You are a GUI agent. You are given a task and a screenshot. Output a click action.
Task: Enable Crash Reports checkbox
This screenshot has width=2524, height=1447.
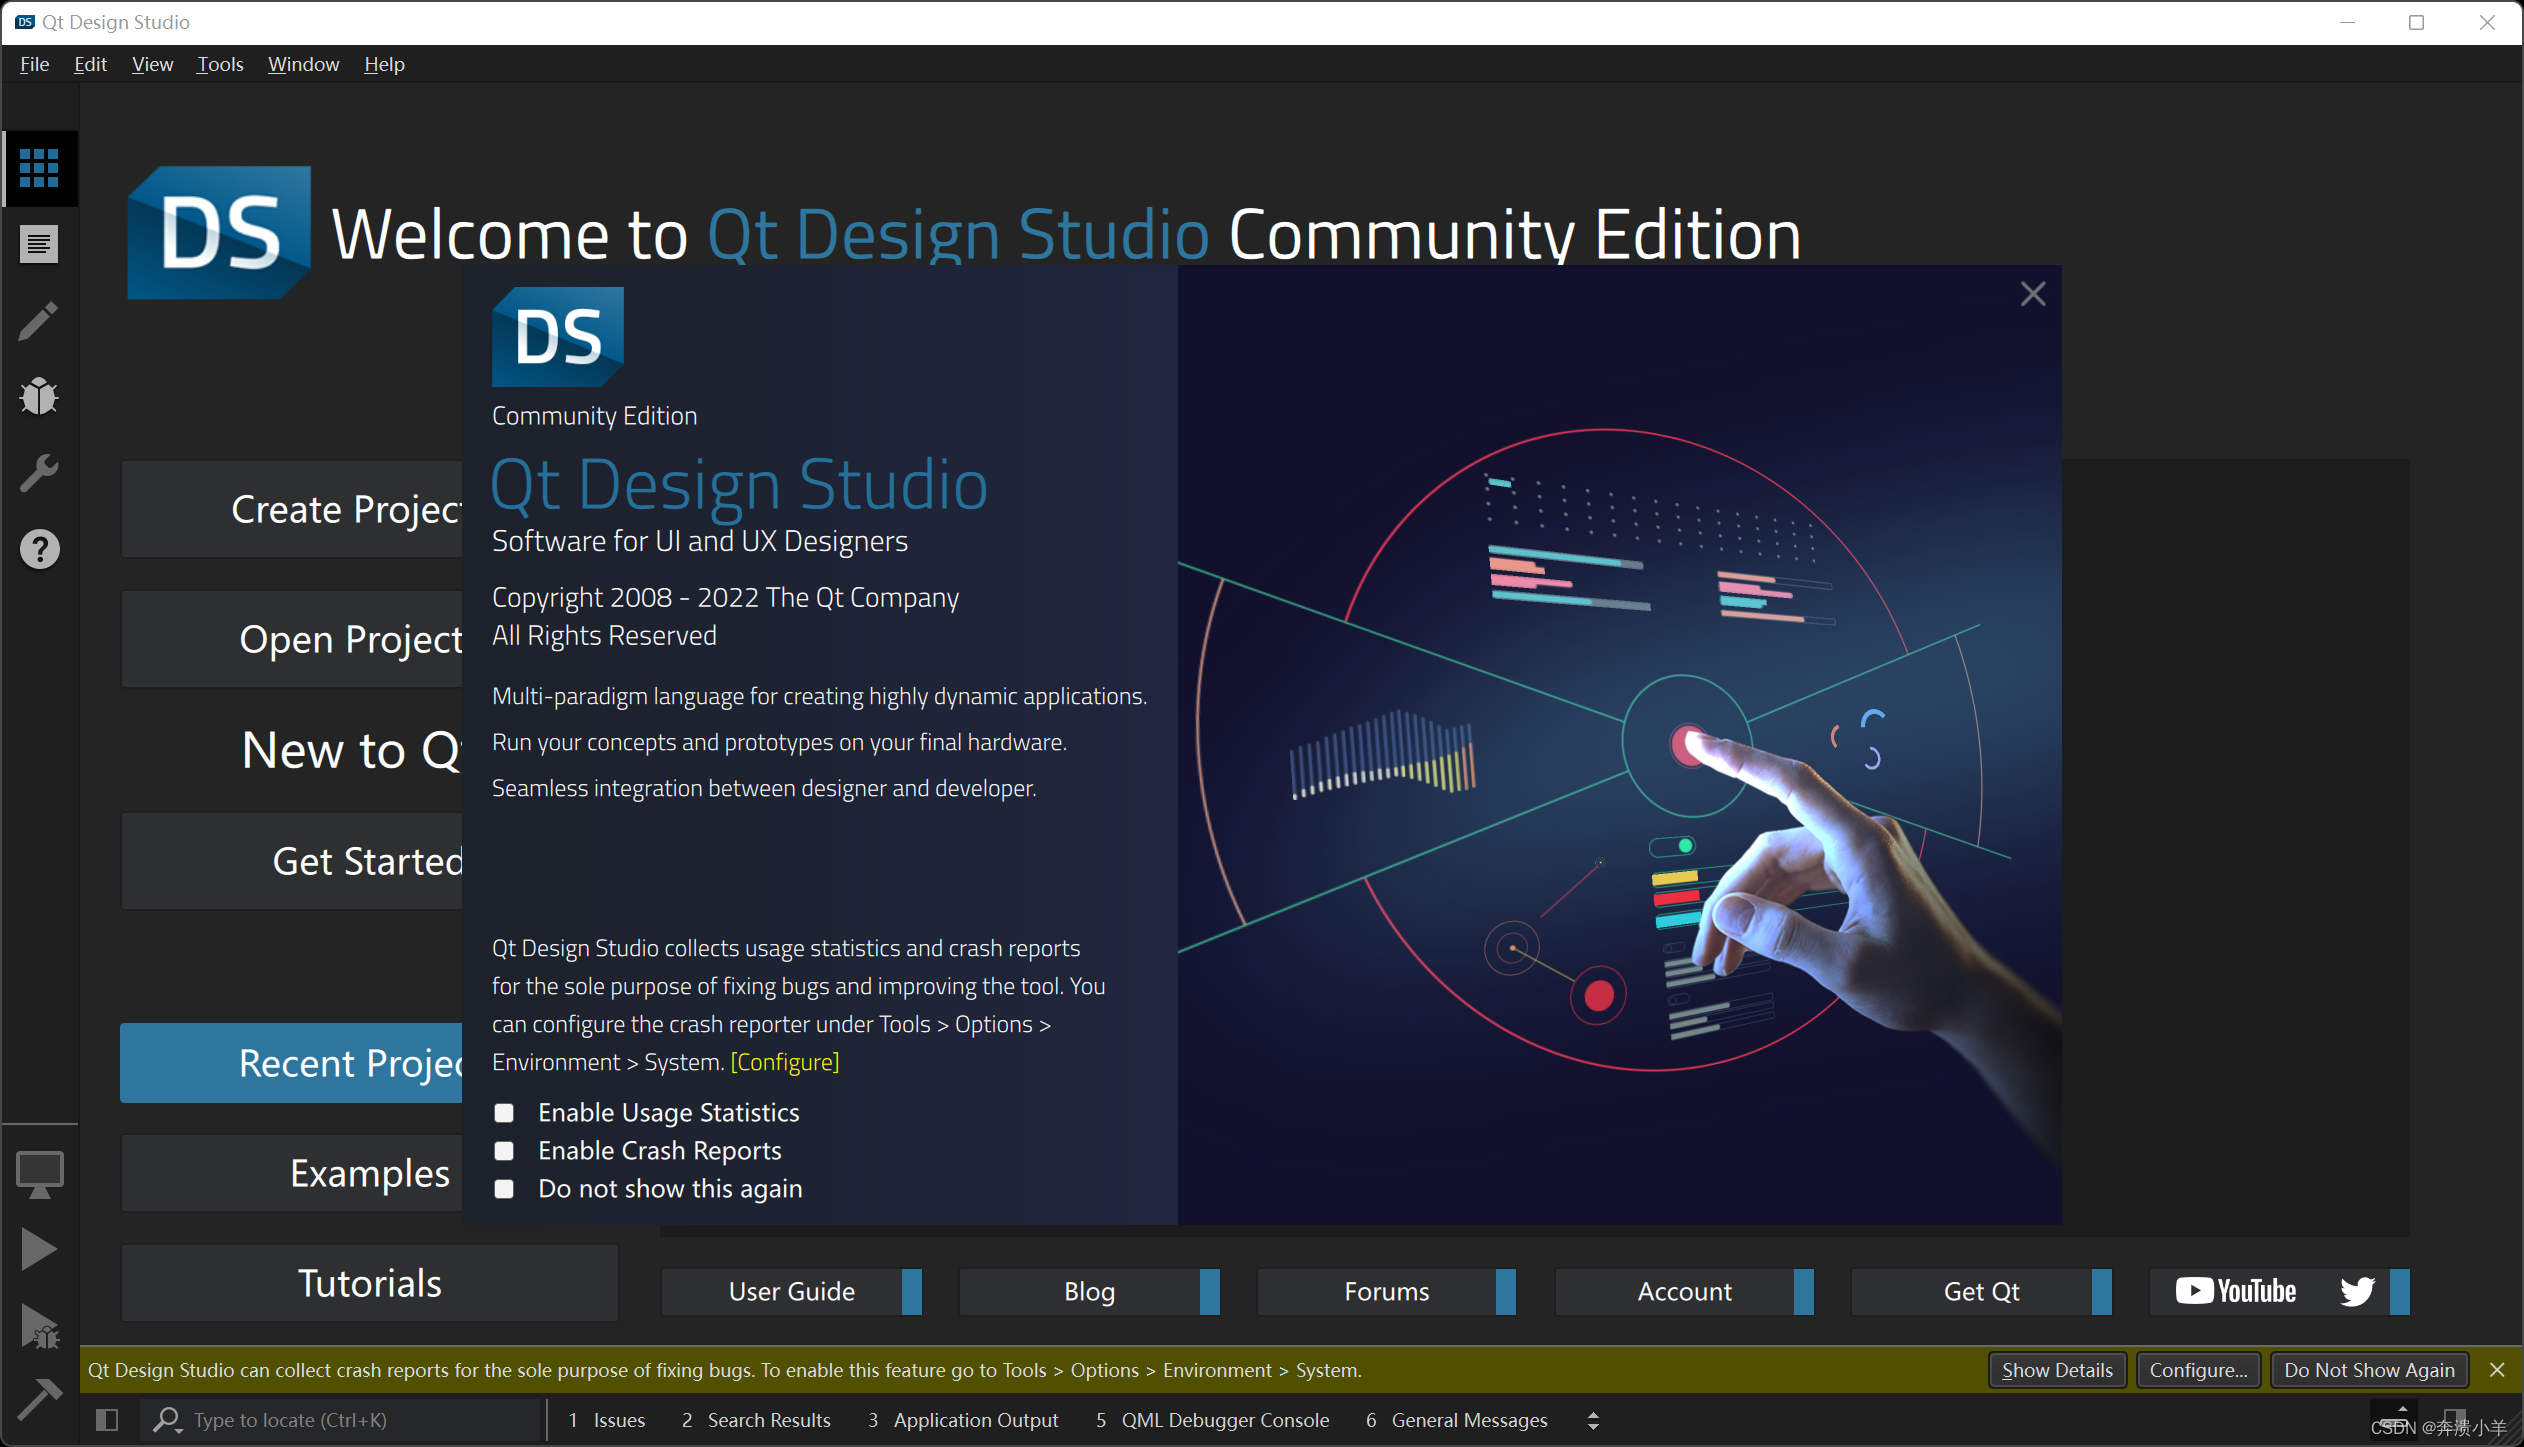pyautogui.click(x=504, y=1151)
